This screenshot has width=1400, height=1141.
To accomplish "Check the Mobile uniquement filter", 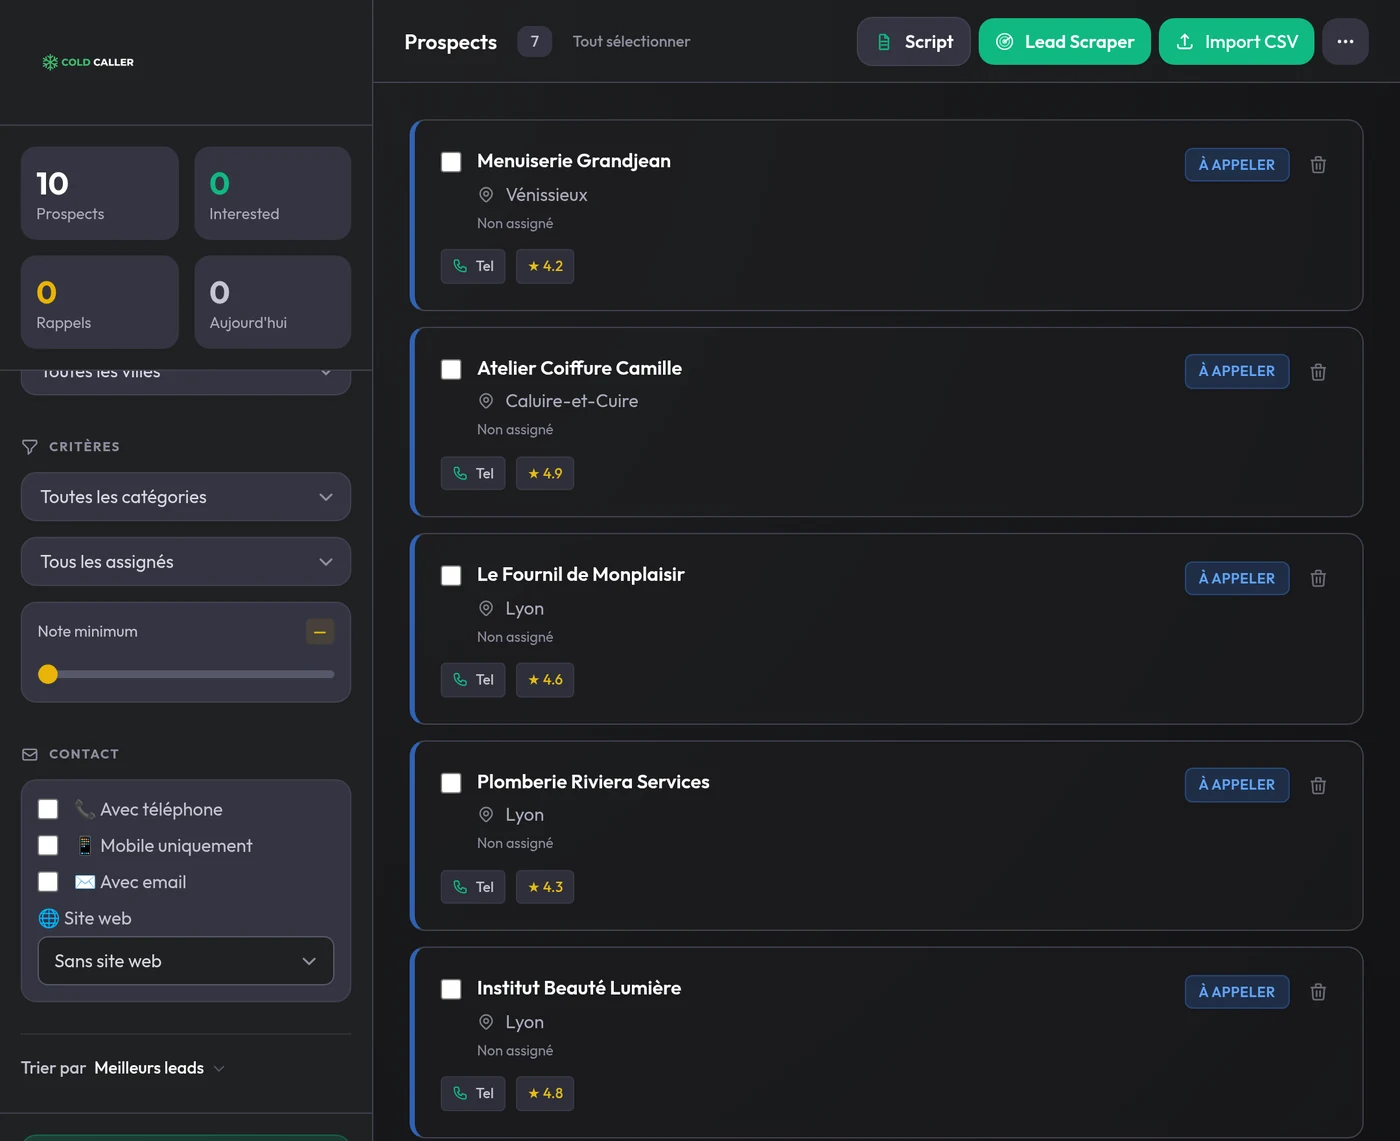I will click(x=48, y=845).
